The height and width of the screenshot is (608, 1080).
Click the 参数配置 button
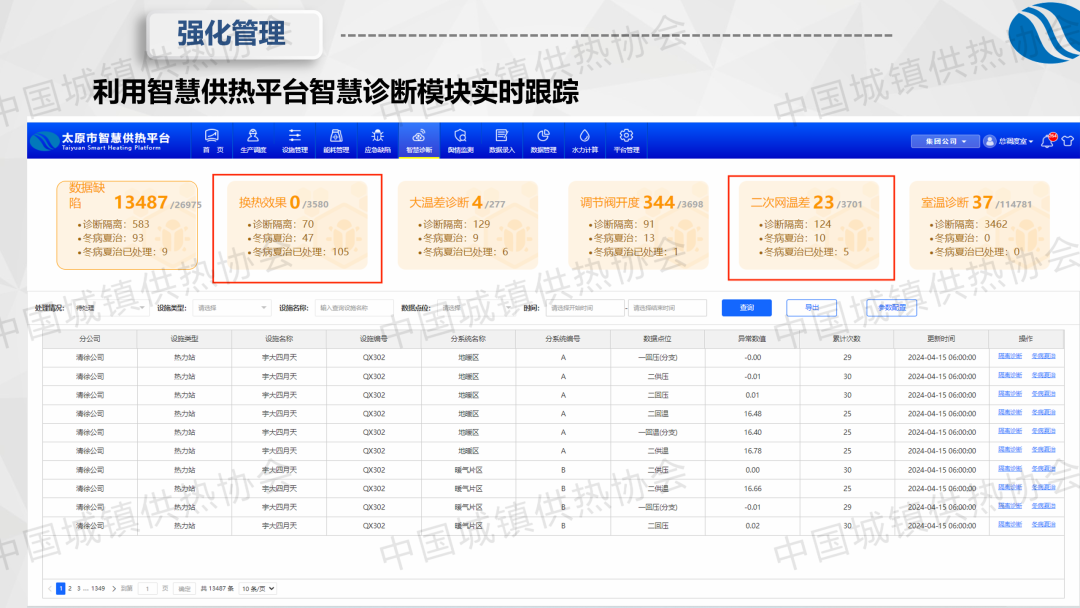click(891, 308)
